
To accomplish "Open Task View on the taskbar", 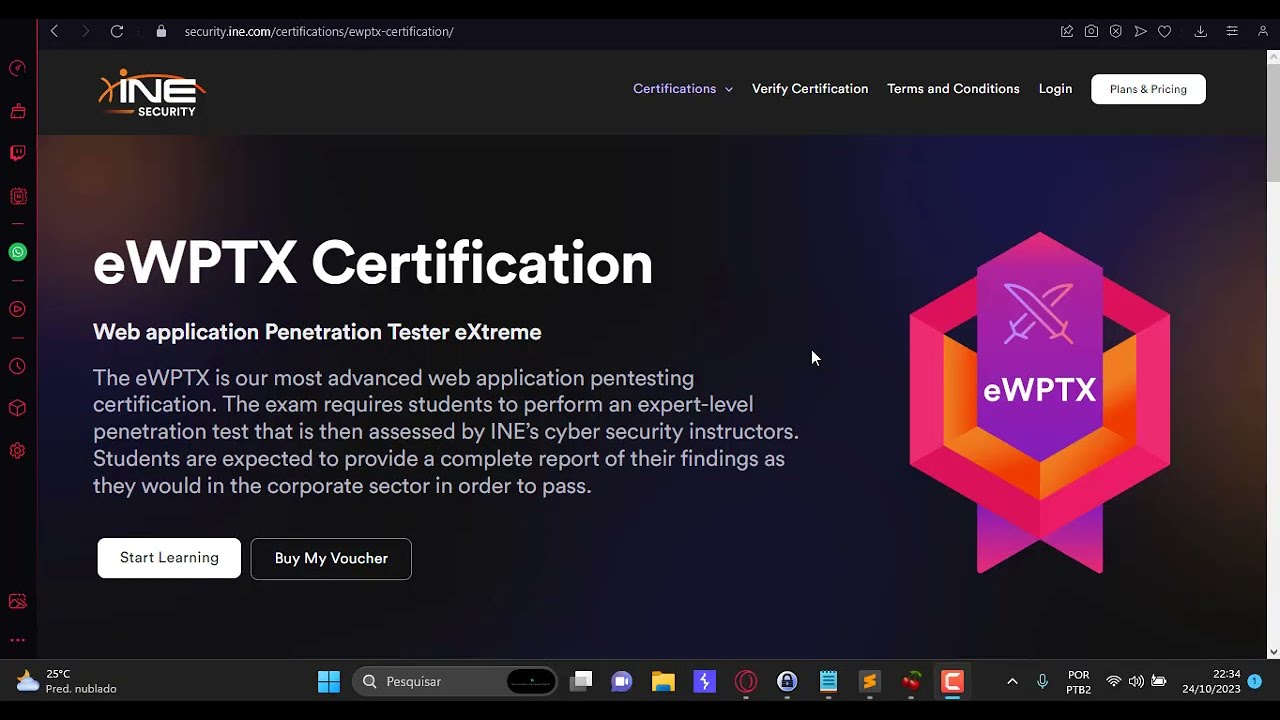I will click(581, 681).
